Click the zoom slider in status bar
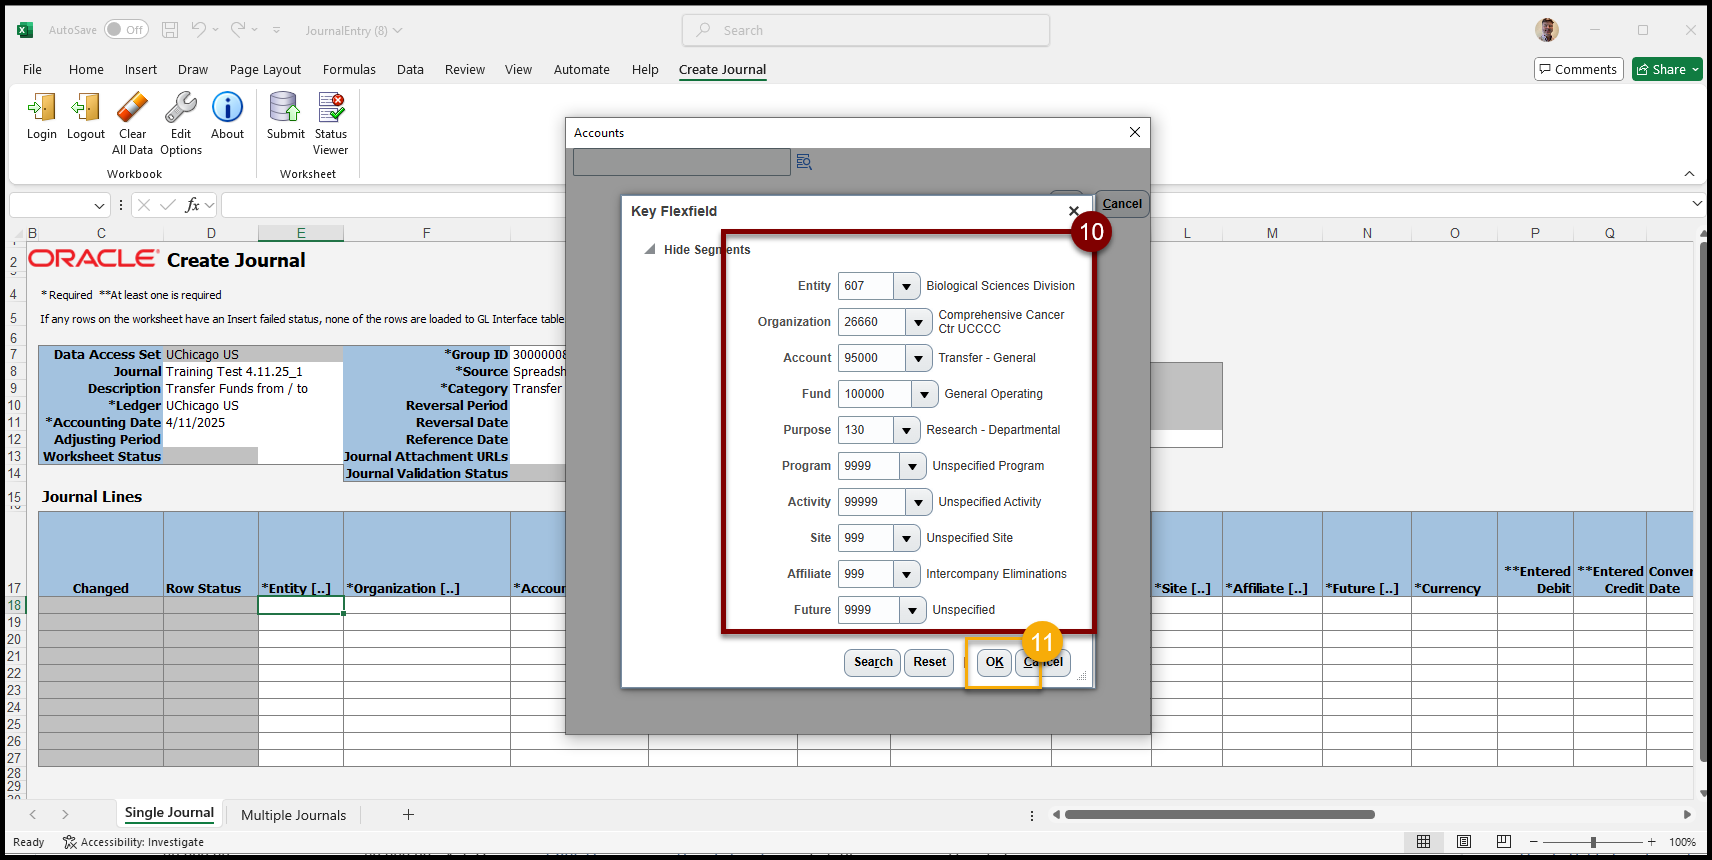1712x860 pixels. (1593, 842)
